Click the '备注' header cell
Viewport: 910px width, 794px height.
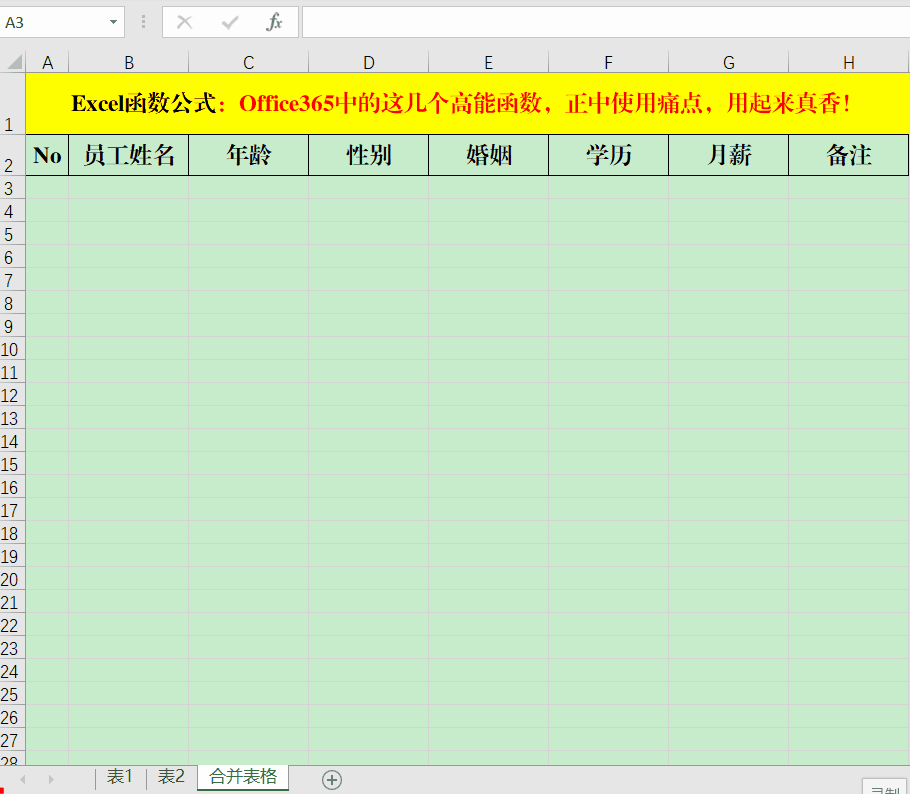click(x=848, y=155)
